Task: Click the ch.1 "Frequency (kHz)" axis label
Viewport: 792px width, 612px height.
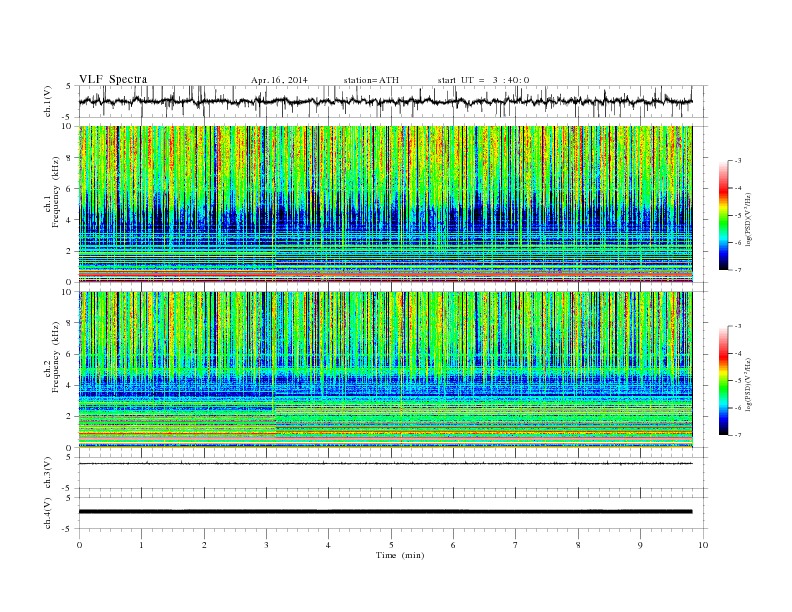Action: (55, 192)
